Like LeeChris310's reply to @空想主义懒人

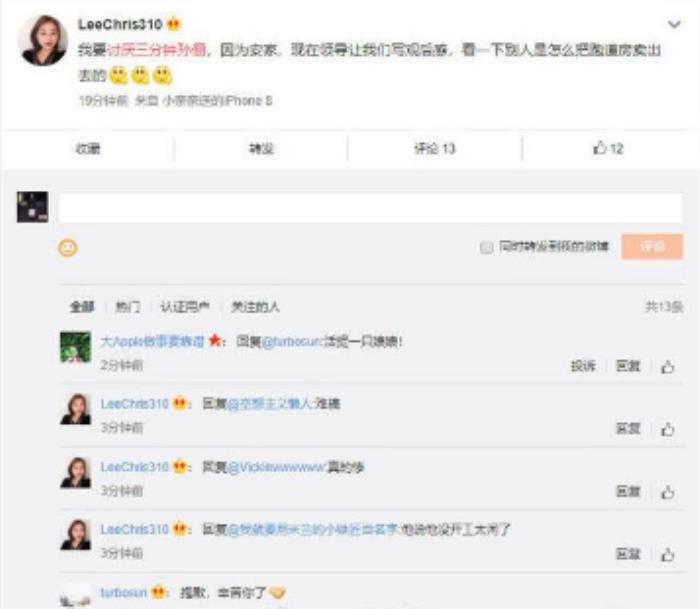click(x=668, y=429)
